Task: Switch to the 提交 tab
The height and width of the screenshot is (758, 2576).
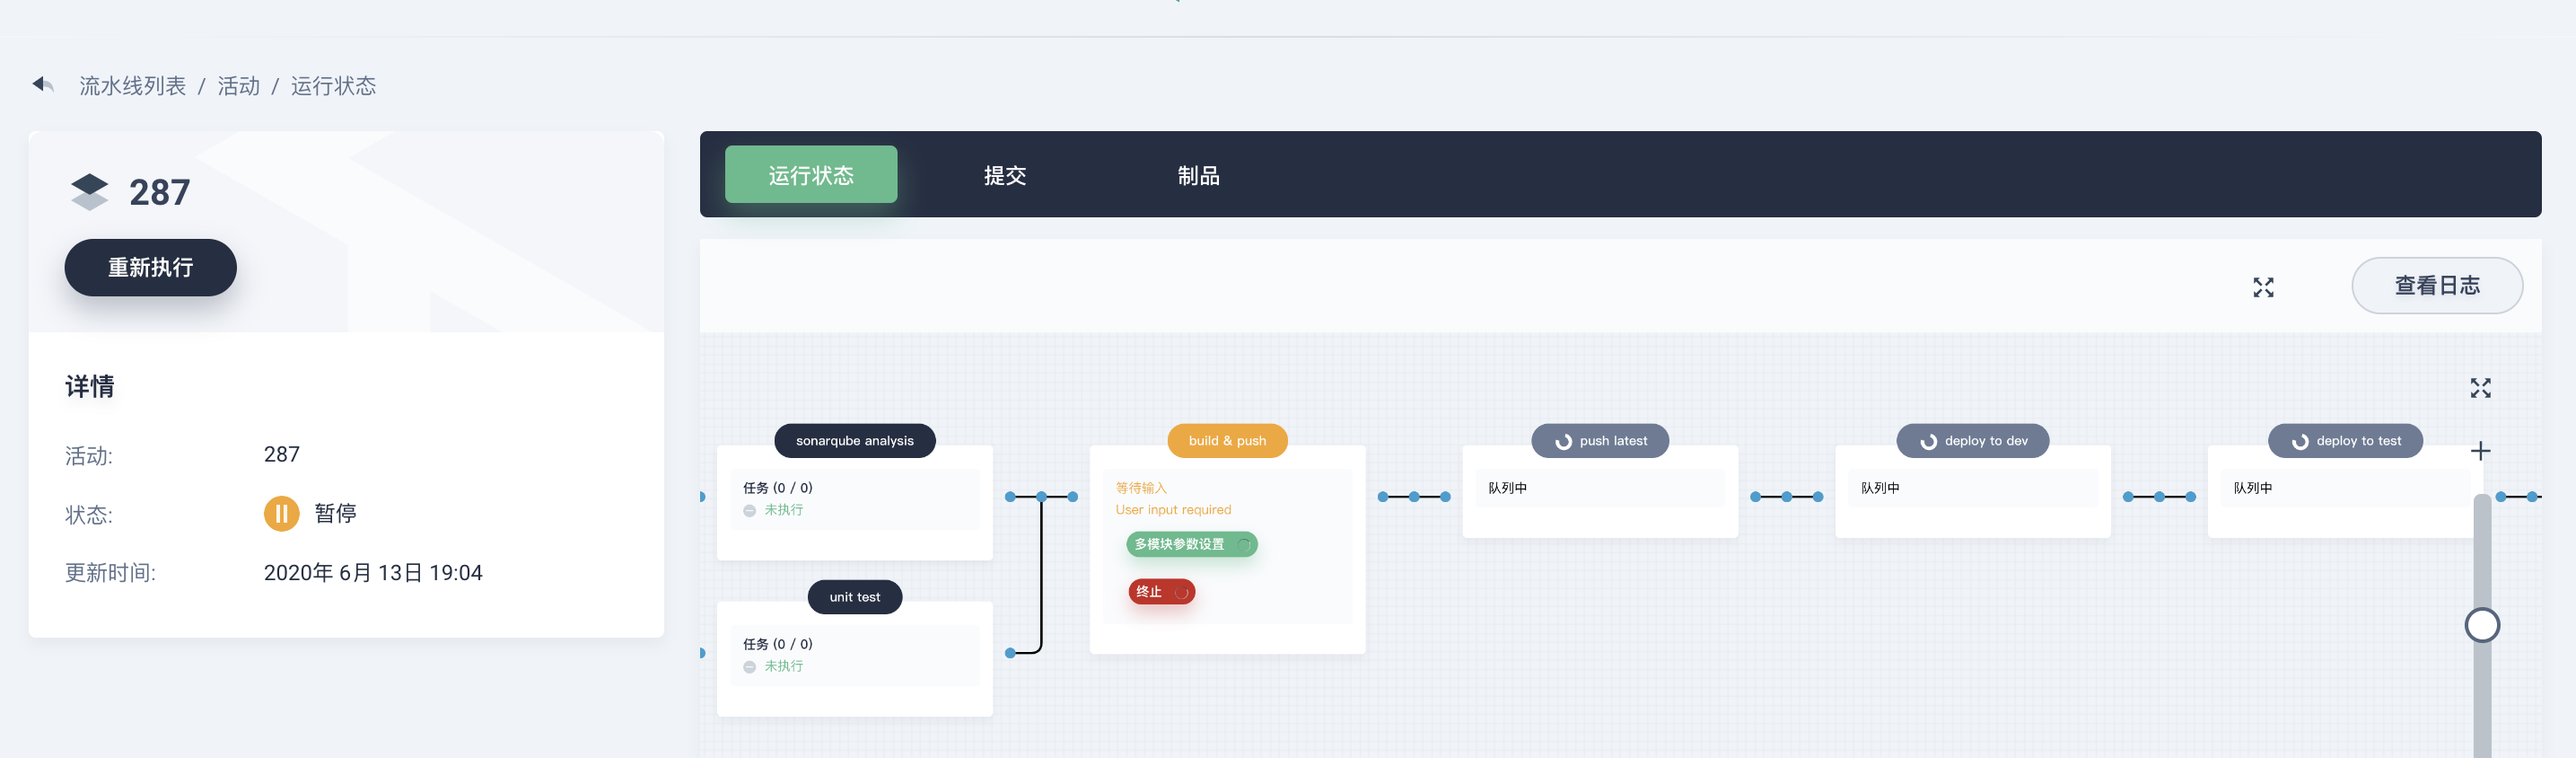Action: [1004, 175]
